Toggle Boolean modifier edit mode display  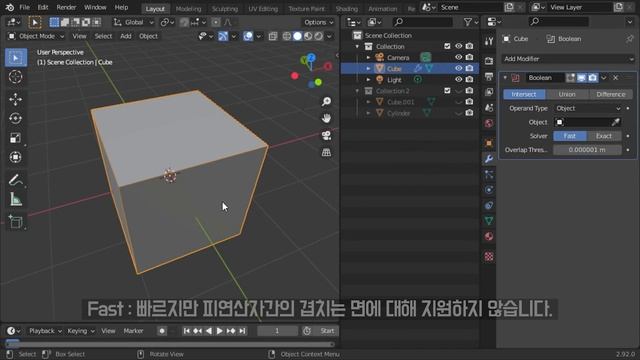pyautogui.click(x=570, y=78)
